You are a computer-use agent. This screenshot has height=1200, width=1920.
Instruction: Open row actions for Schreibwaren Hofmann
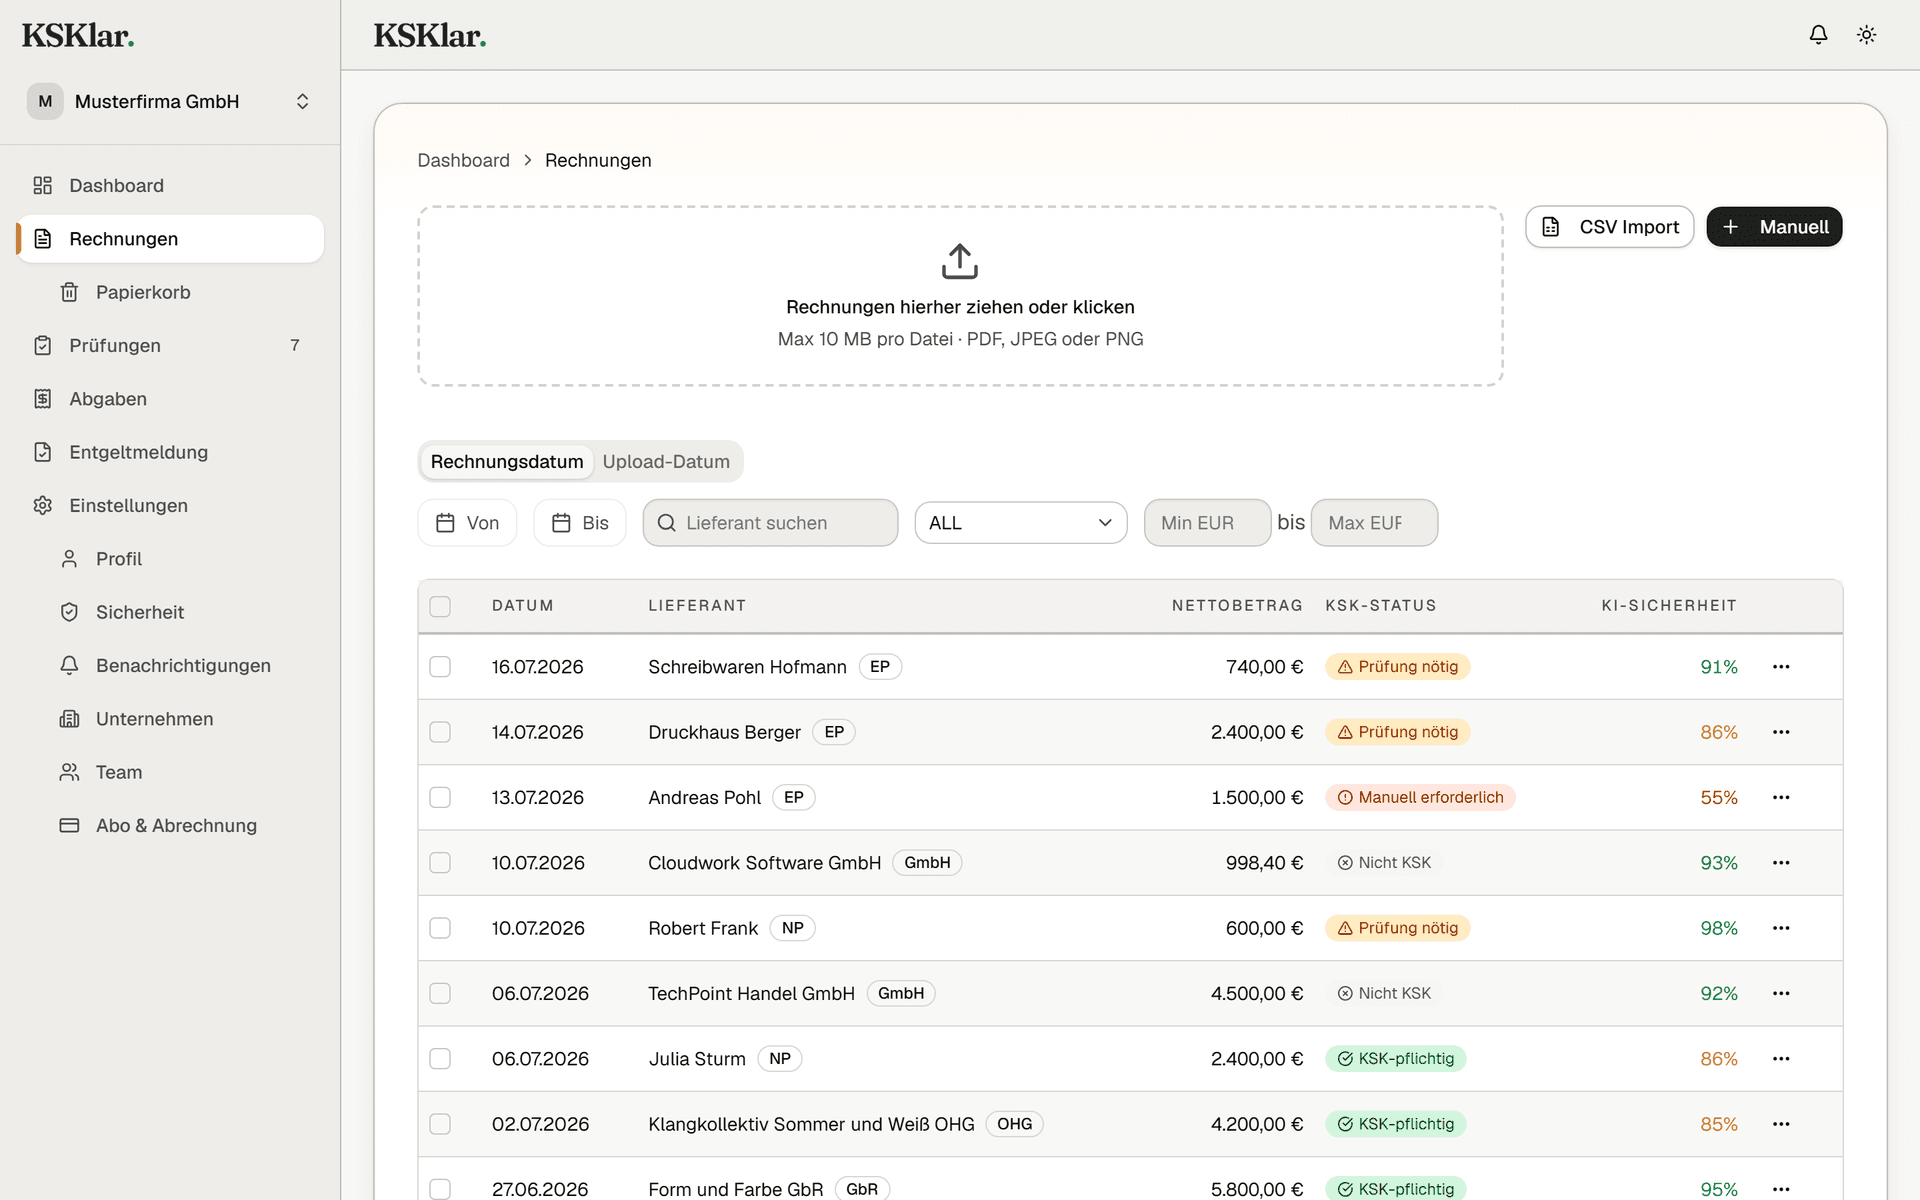coord(1781,667)
